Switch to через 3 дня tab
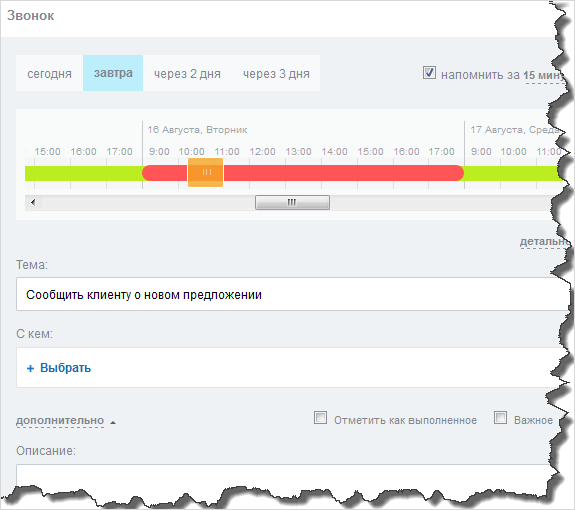575x510 pixels. pos(276,73)
